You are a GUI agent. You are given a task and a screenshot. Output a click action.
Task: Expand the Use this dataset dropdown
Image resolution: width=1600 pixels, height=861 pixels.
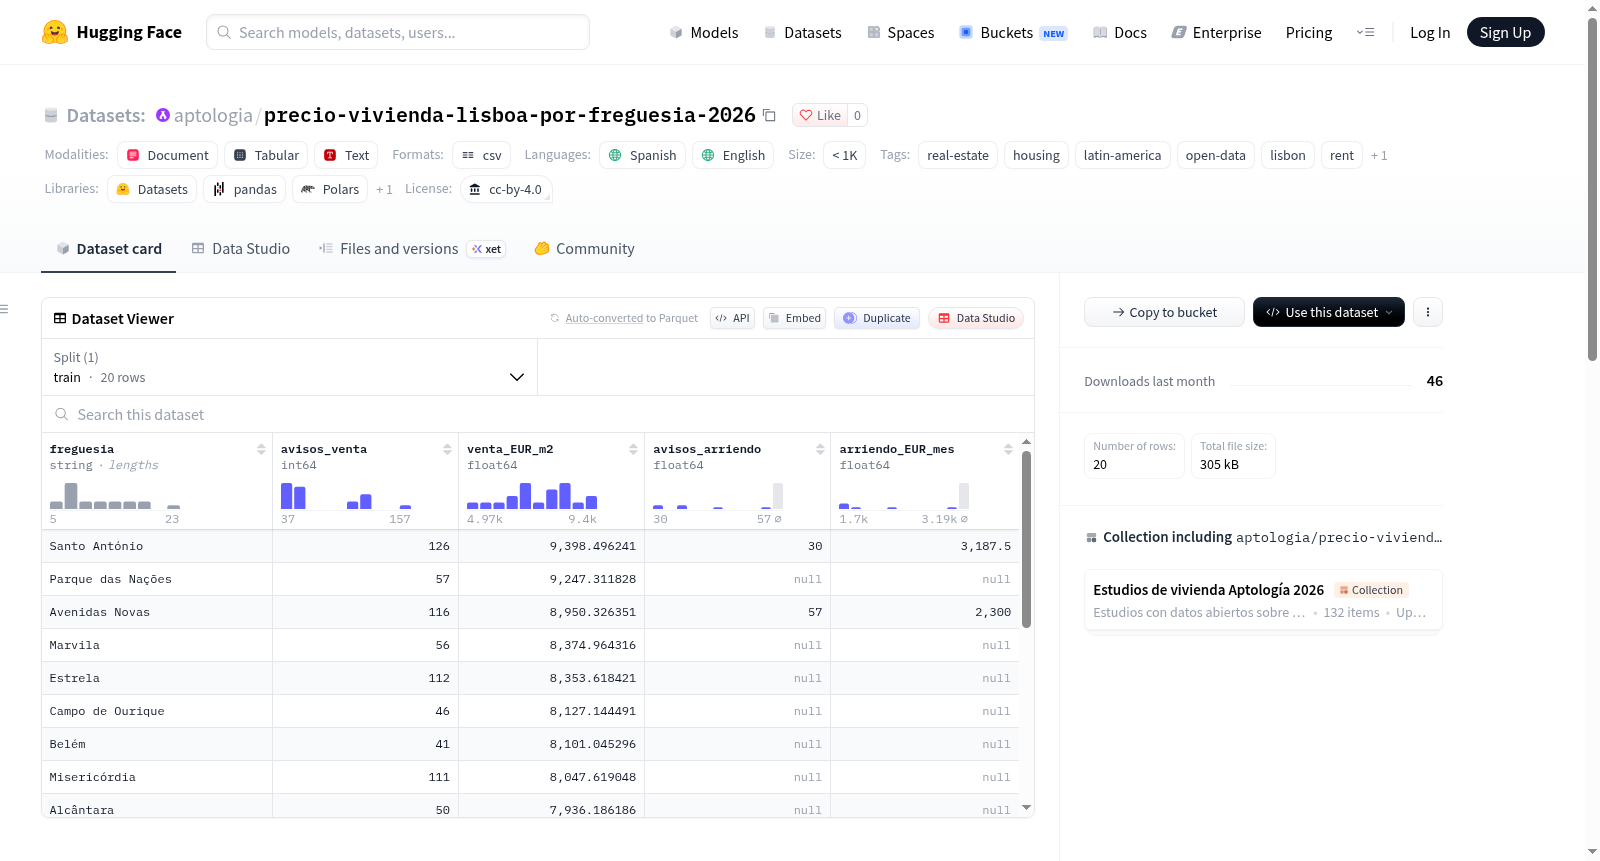pos(1329,312)
